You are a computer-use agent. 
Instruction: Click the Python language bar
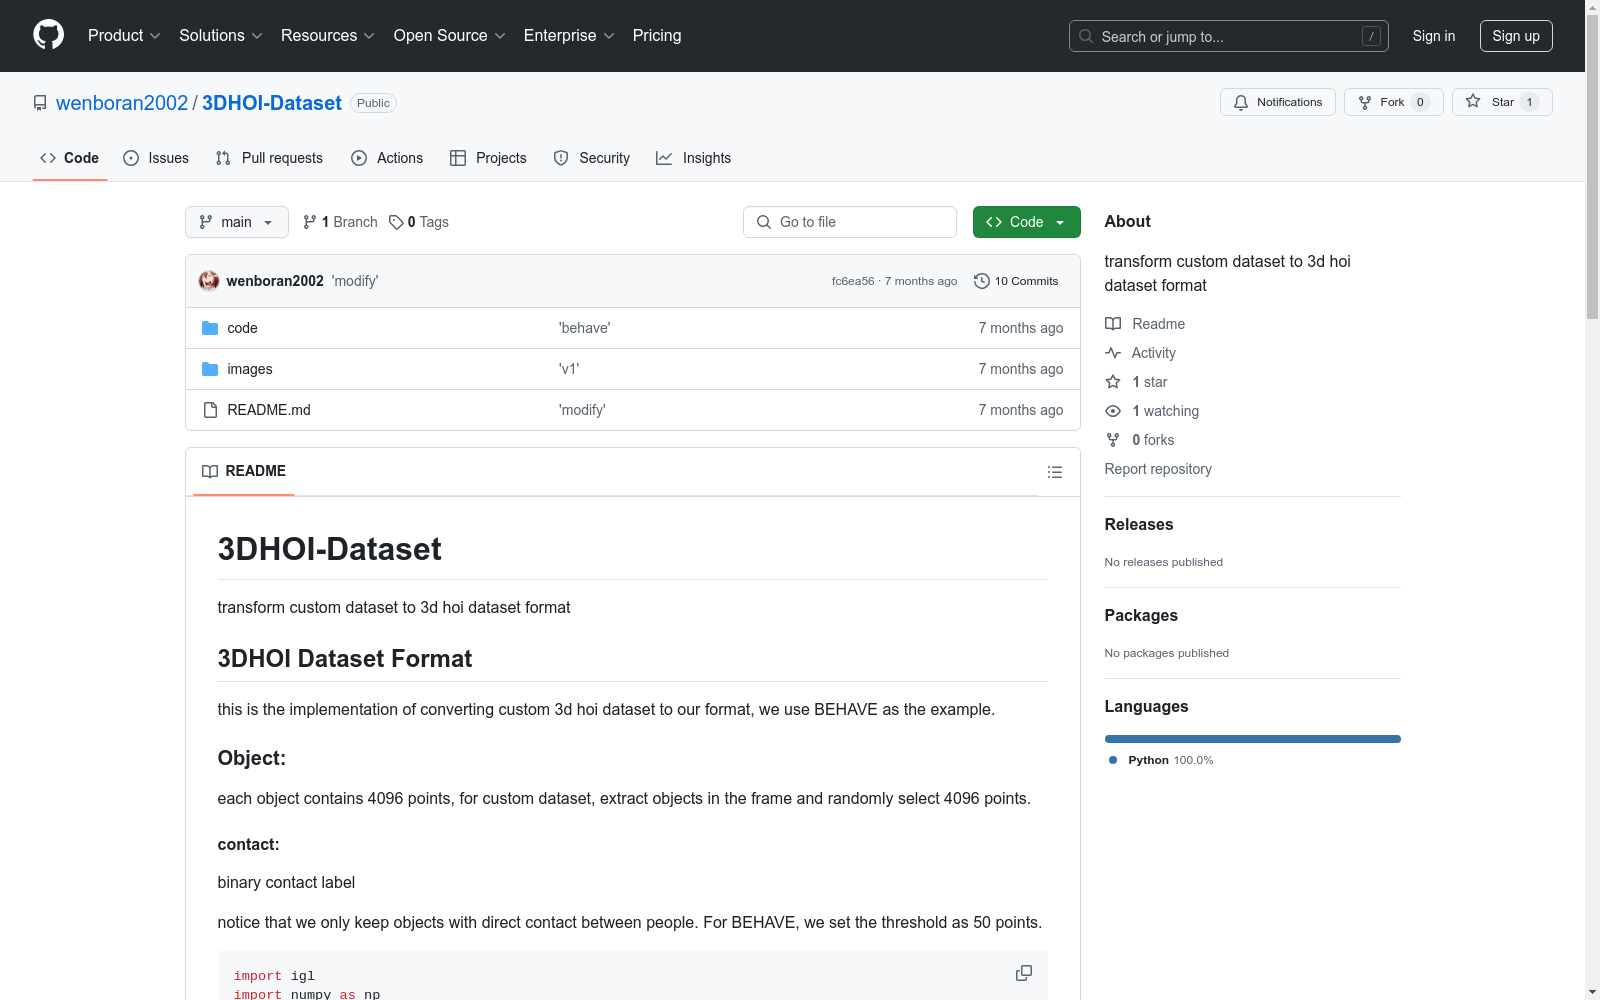point(1253,739)
